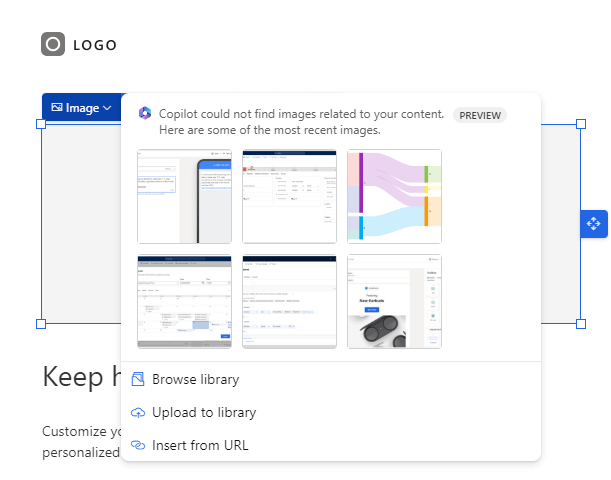The height and width of the screenshot is (480, 611).
Task: Click the Copilot could not find images message
Action: 301,122
